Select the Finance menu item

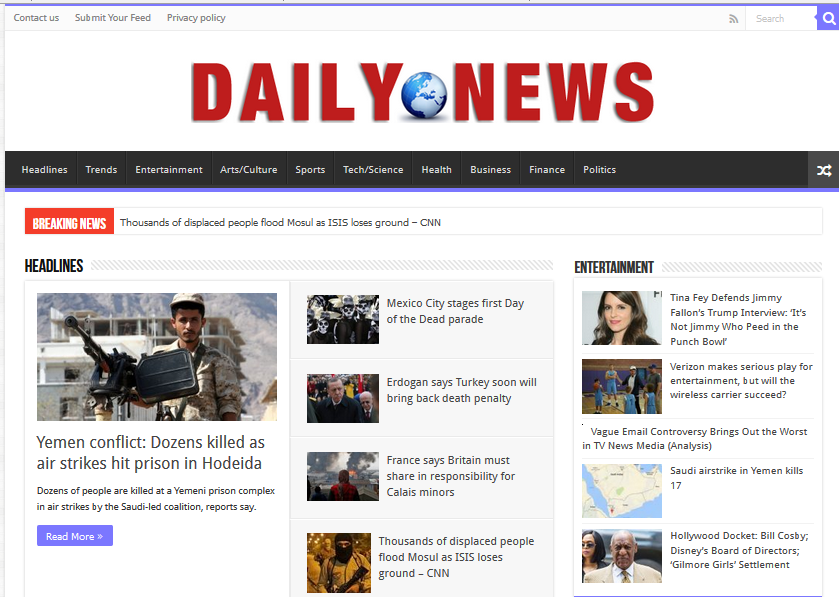coord(547,170)
